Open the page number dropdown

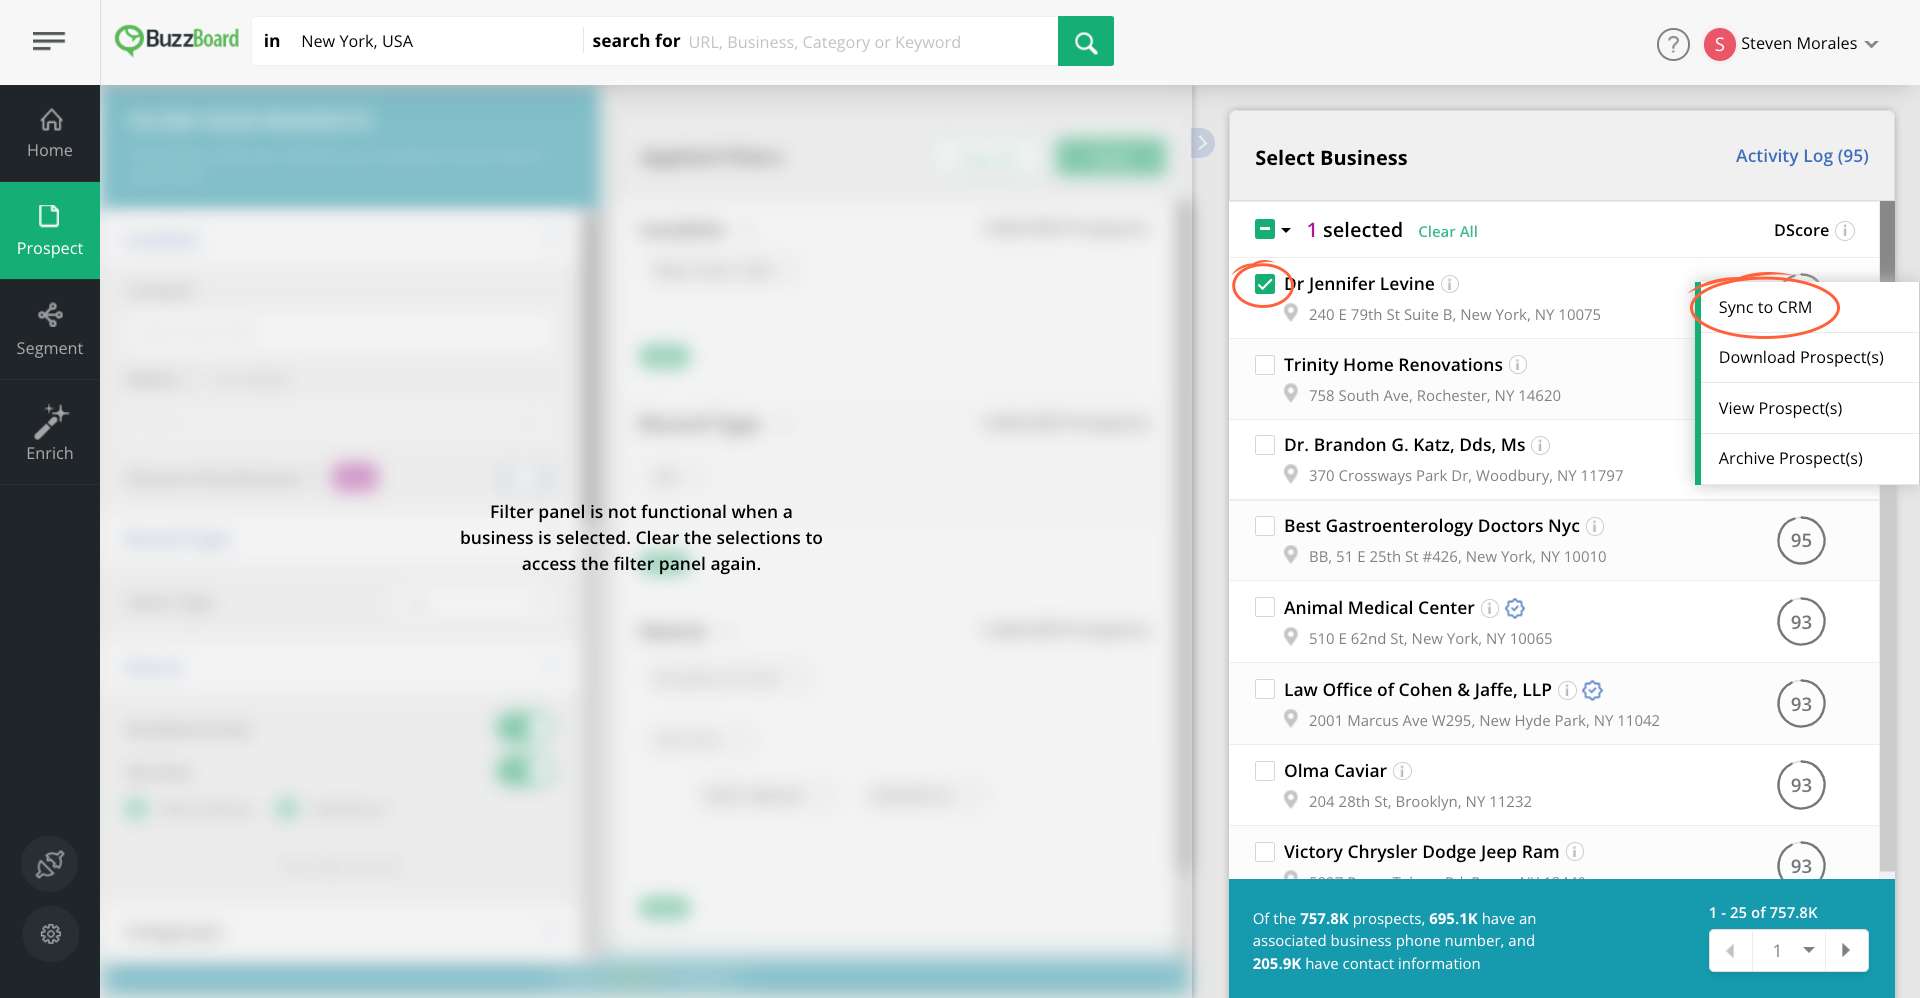[x=1808, y=950]
